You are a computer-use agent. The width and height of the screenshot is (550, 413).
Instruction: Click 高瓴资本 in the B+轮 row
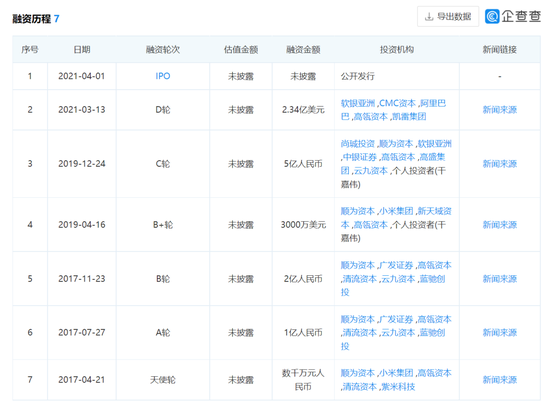(x=370, y=225)
